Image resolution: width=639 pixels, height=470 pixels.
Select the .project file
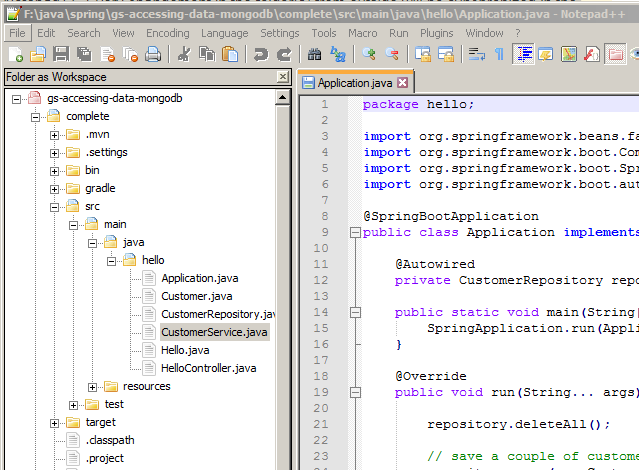(x=104, y=458)
